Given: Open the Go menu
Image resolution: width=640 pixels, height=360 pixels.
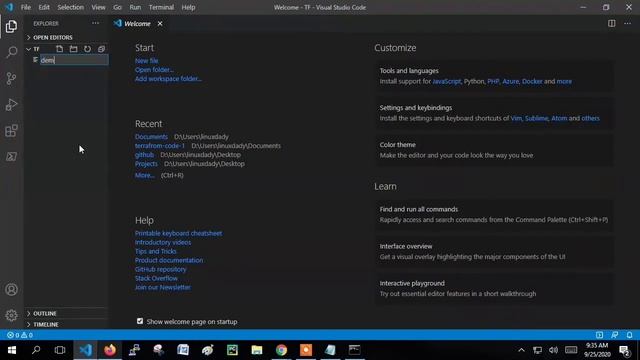Looking at the screenshot, I should pyautogui.click(x=117, y=7).
